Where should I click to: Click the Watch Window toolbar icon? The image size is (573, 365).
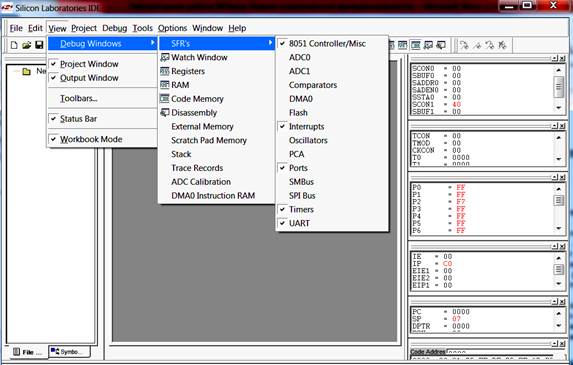tap(428, 45)
